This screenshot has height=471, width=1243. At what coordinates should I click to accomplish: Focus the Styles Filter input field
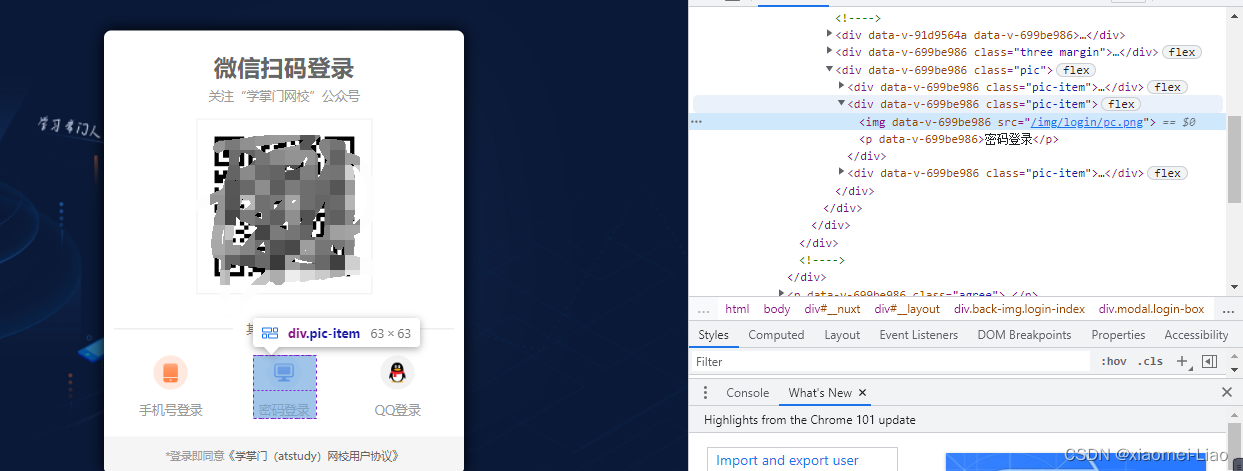(x=890, y=362)
